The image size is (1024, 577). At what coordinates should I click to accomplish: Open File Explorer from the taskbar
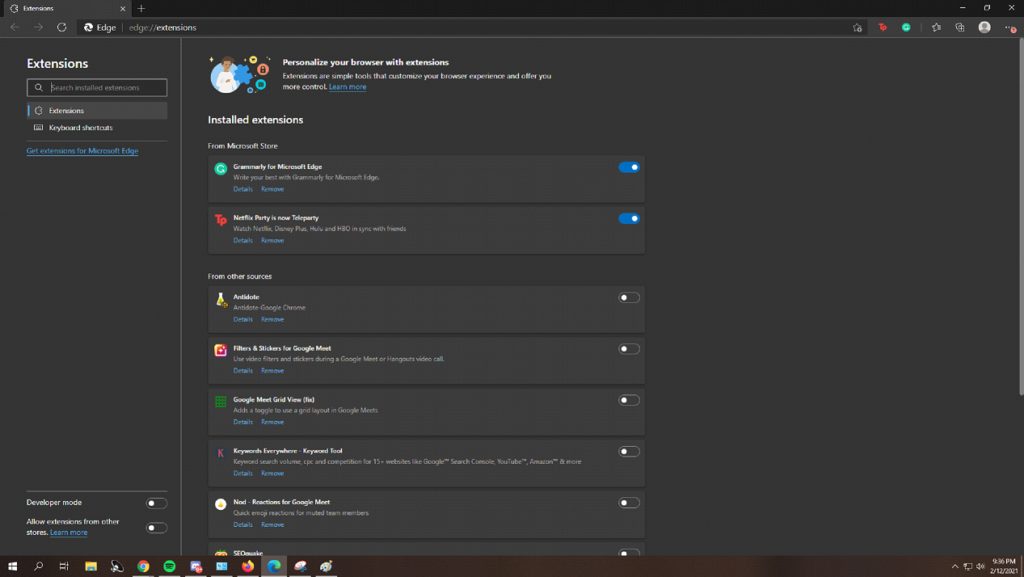pos(91,567)
